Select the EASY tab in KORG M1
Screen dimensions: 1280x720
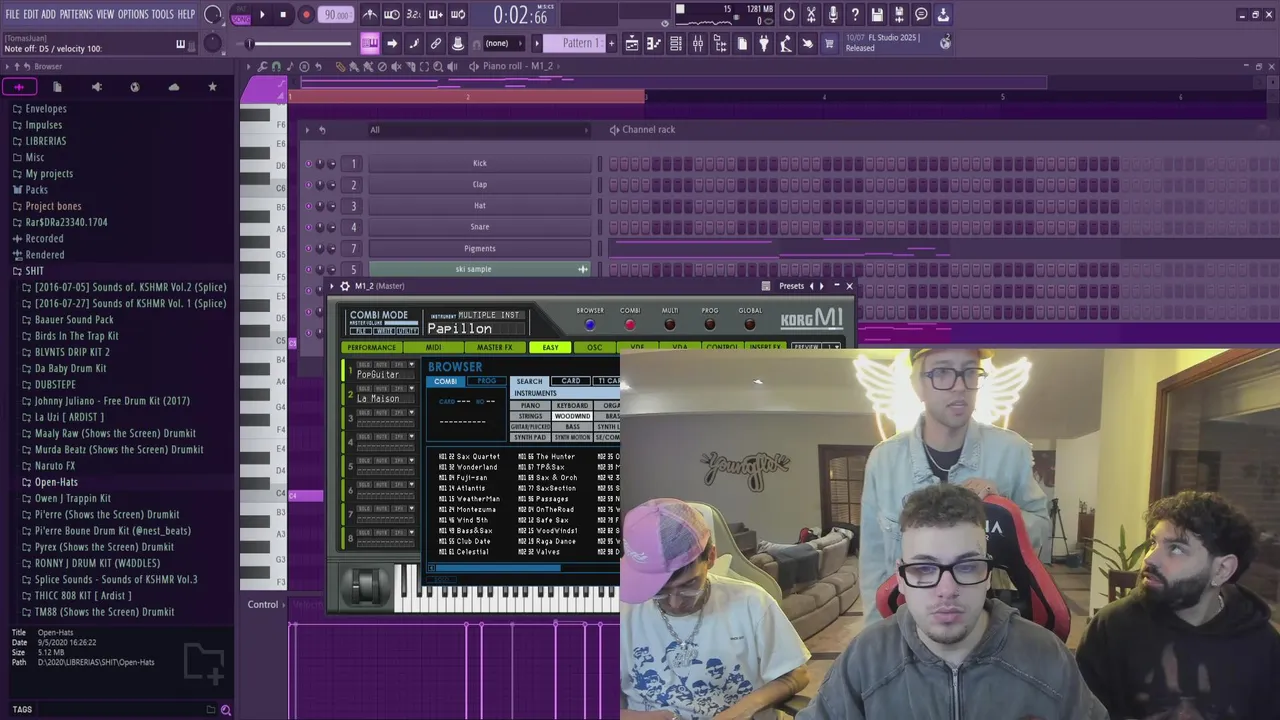tap(550, 347)
